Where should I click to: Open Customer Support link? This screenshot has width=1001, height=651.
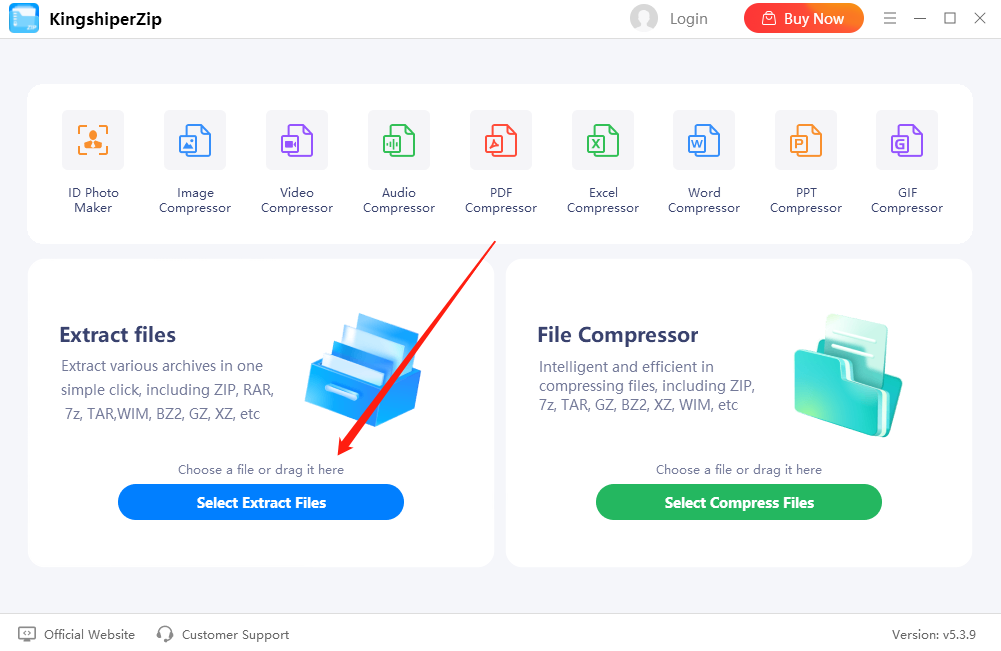point(235,634)
